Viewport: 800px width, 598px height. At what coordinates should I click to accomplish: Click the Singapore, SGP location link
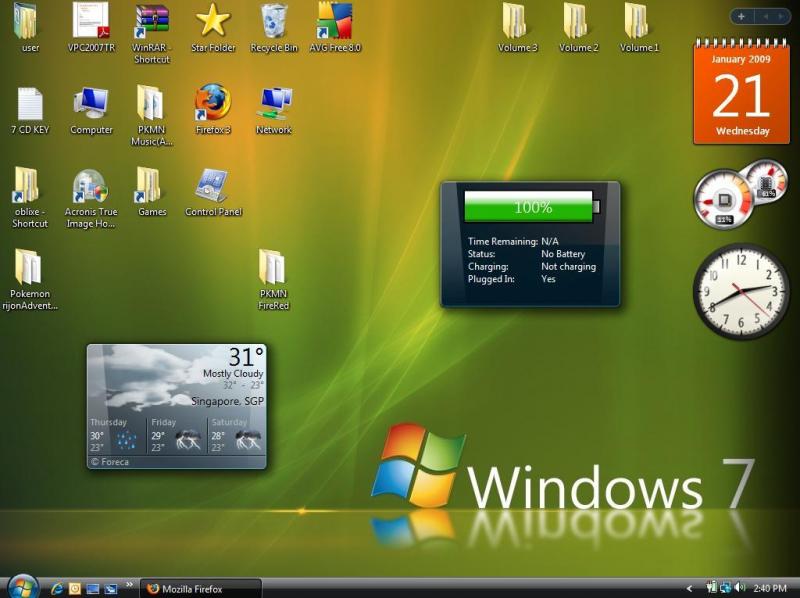click(228, 401)
